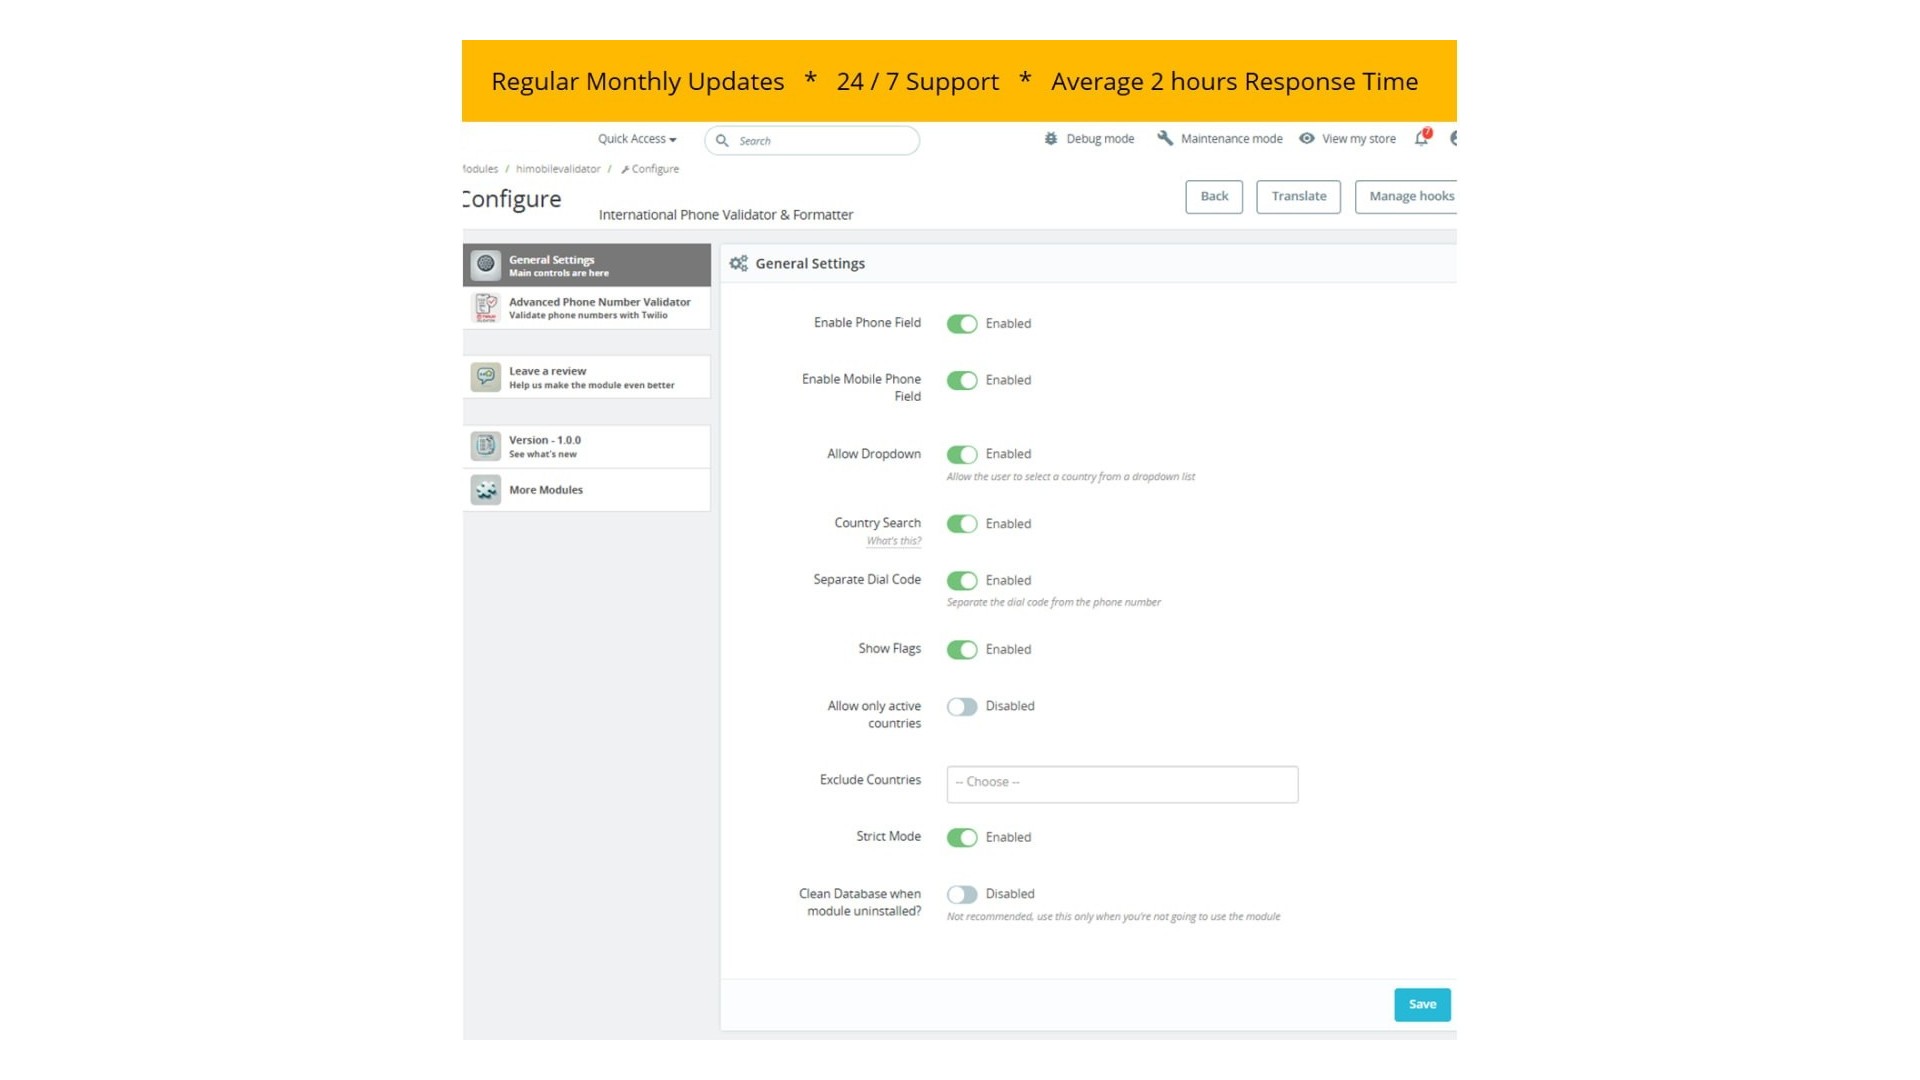
Task: Click the Maintenance mode wrench icon
Action: pos(1165,138)
